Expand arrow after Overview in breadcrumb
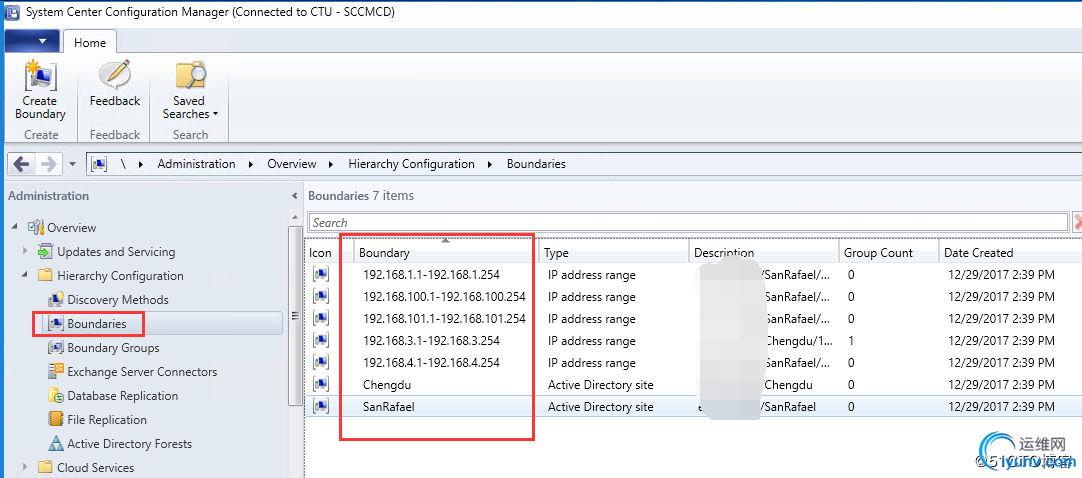1082x478 pixels. (333, 165)
